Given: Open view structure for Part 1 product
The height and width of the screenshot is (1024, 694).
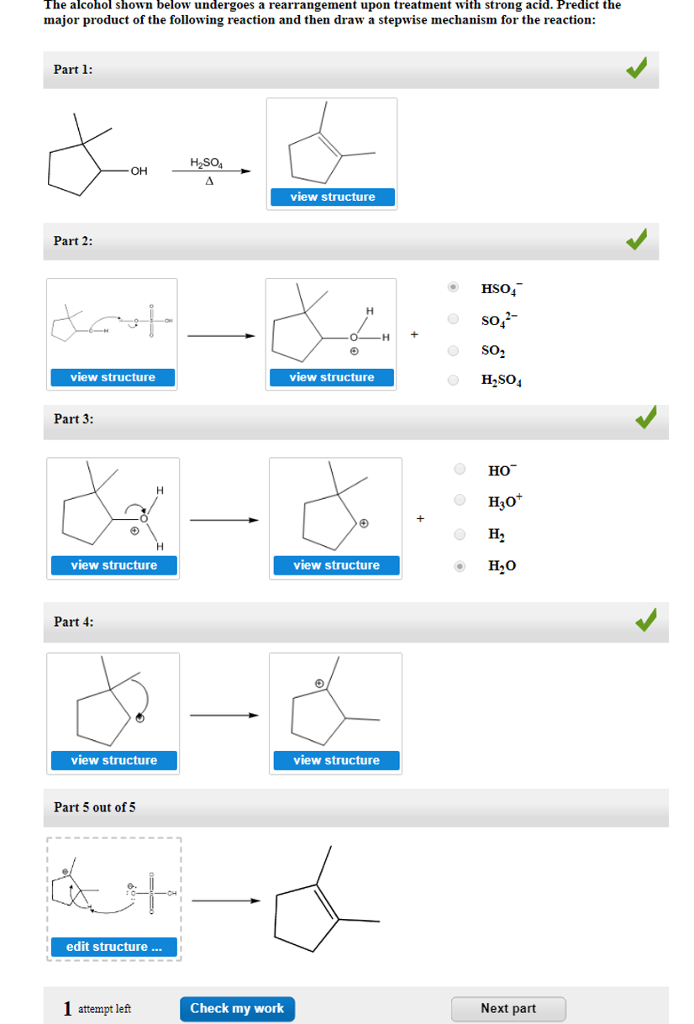Looking at the screenshot, I should (x=331, y=197).
